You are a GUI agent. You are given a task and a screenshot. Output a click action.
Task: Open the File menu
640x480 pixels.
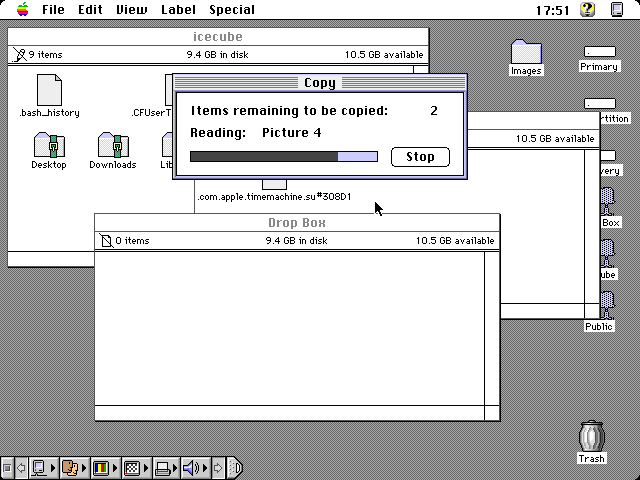click(x=53, y=9)
